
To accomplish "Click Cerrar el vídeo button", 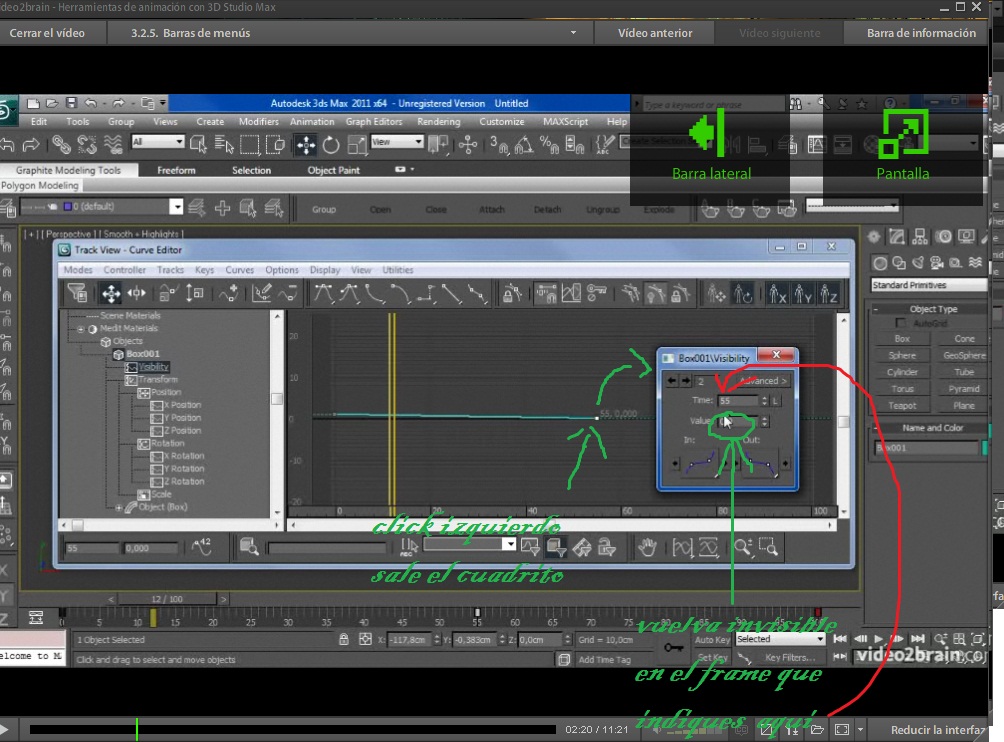I will 47,33.
